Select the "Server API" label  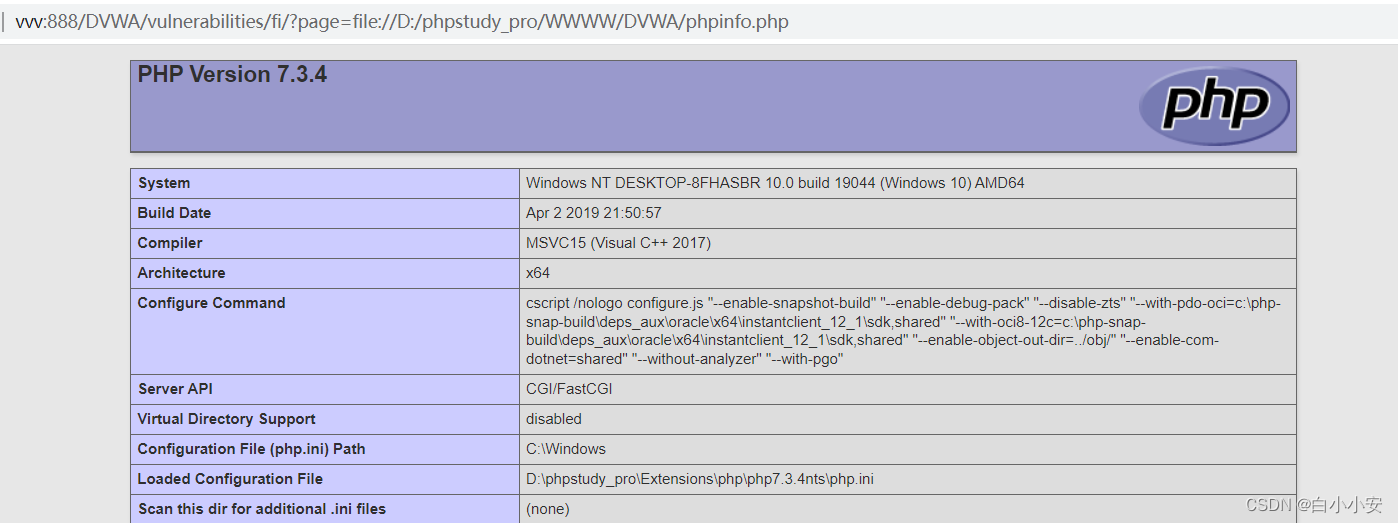[175, 389]
